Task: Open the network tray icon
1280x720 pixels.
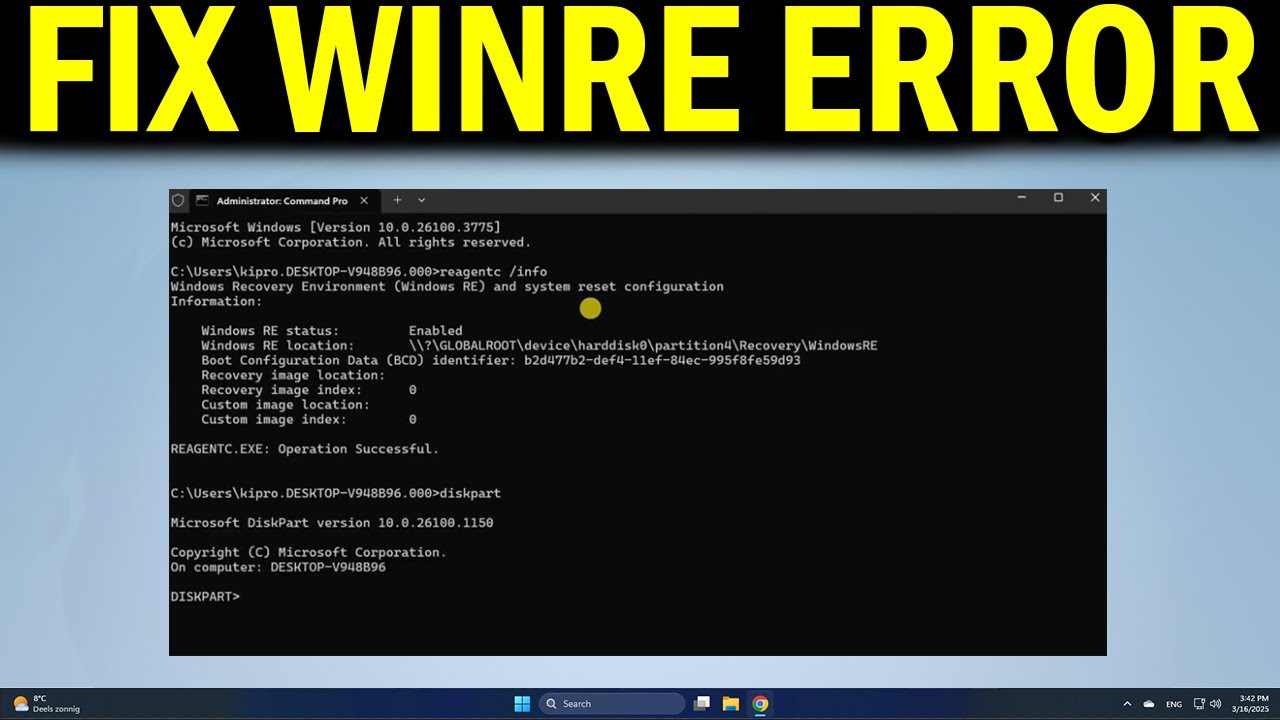Action: (1200, 704)
